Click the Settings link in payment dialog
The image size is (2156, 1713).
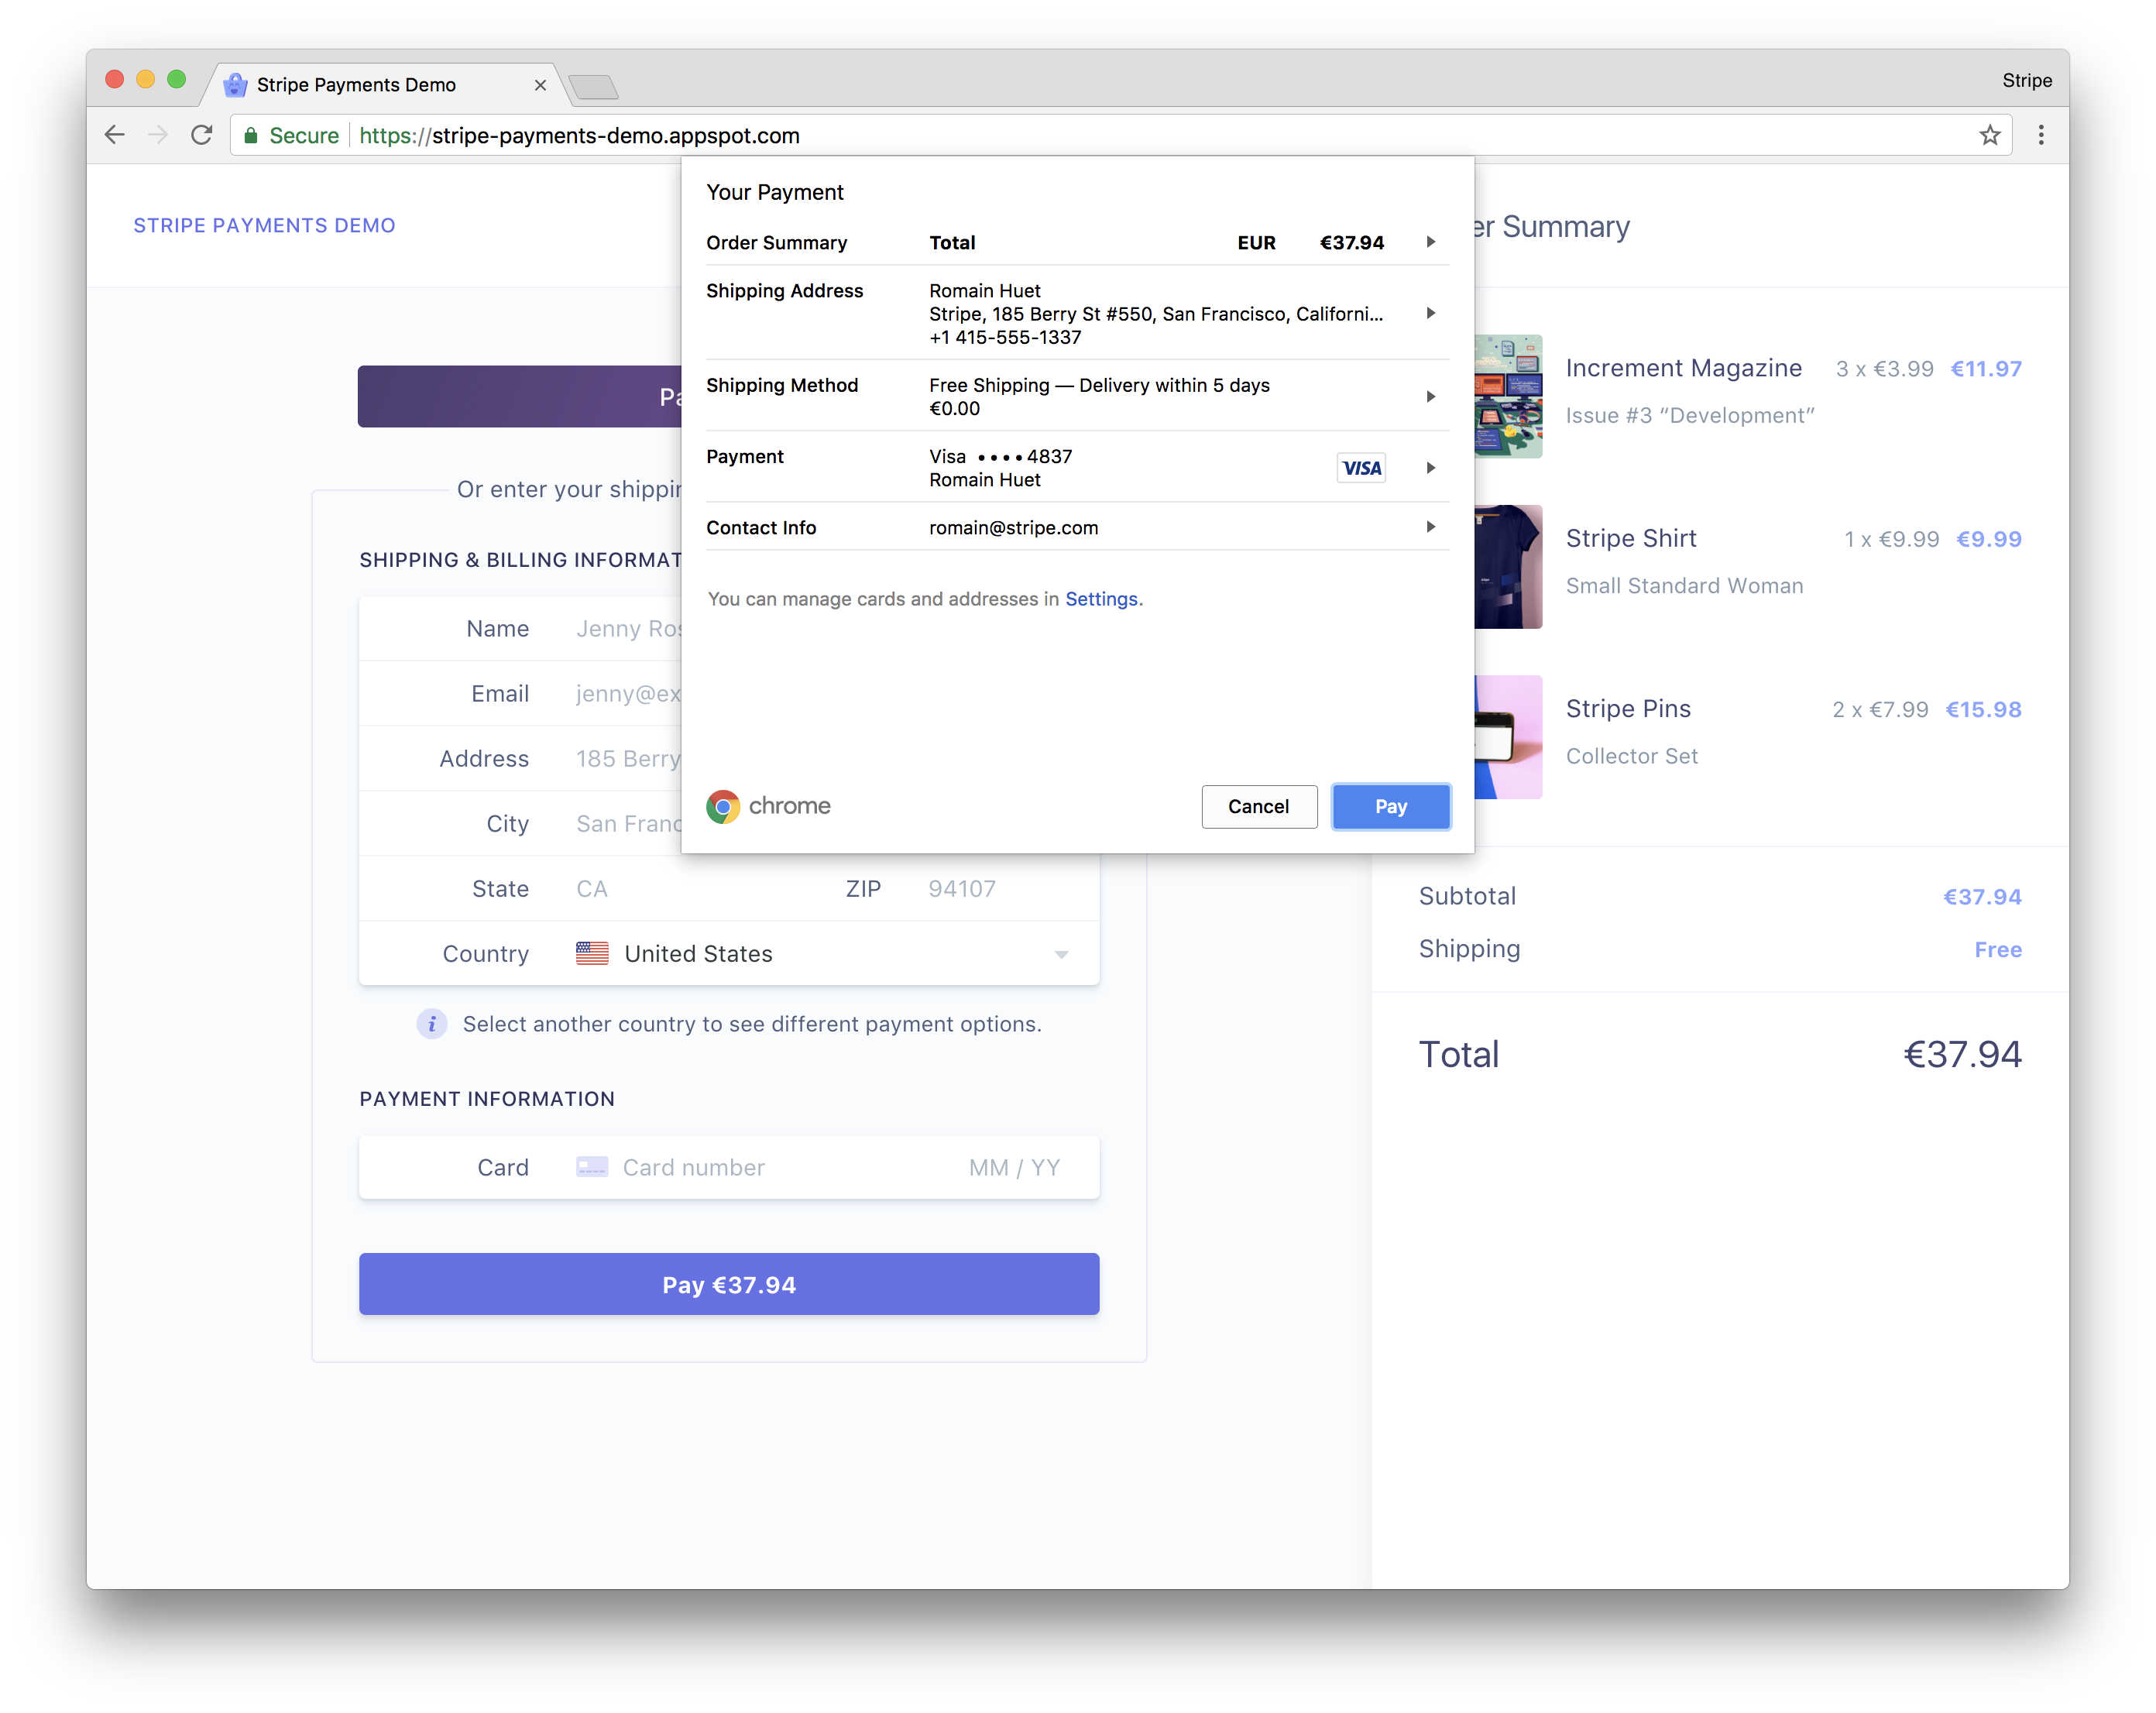pos(1099,599)
